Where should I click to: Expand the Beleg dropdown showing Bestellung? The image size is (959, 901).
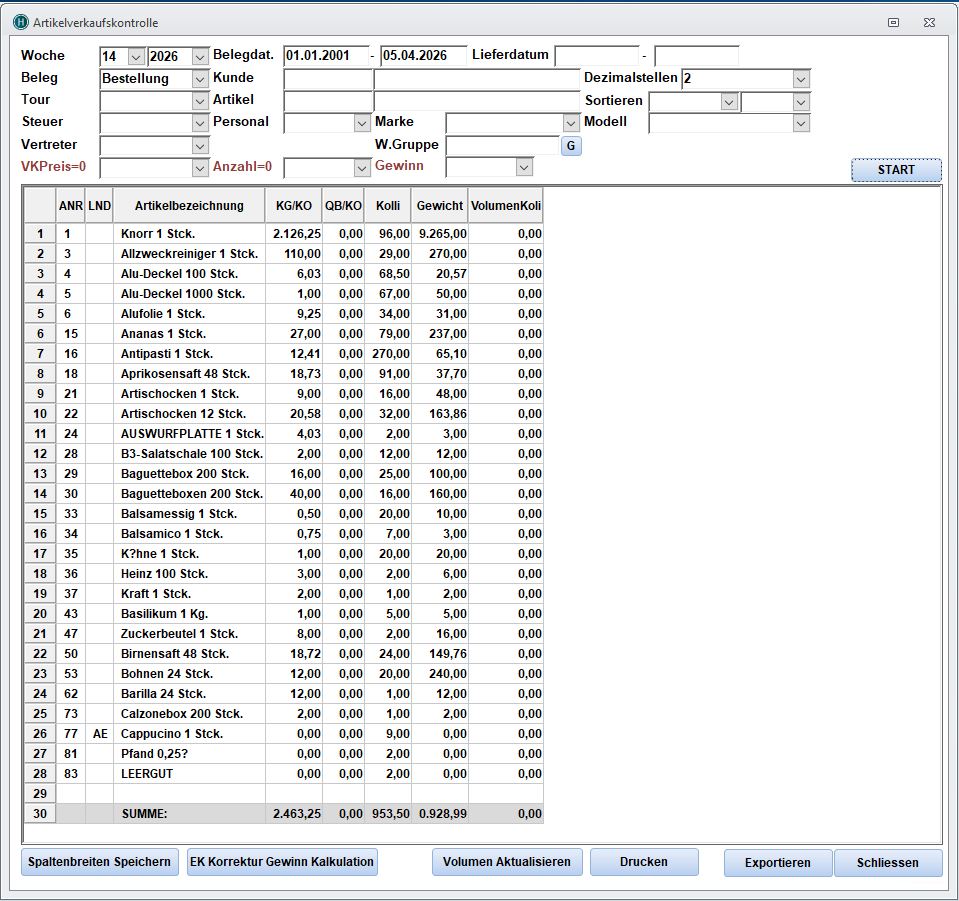[199, 78]
